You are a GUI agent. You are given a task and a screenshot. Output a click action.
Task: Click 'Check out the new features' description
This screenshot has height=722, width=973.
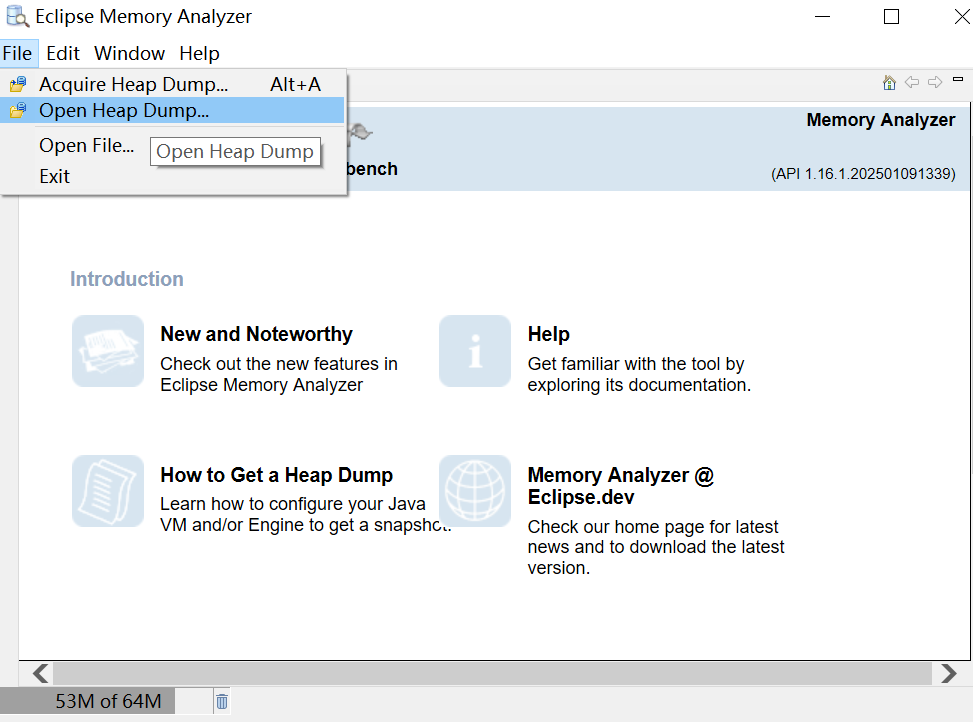[279, 374]
